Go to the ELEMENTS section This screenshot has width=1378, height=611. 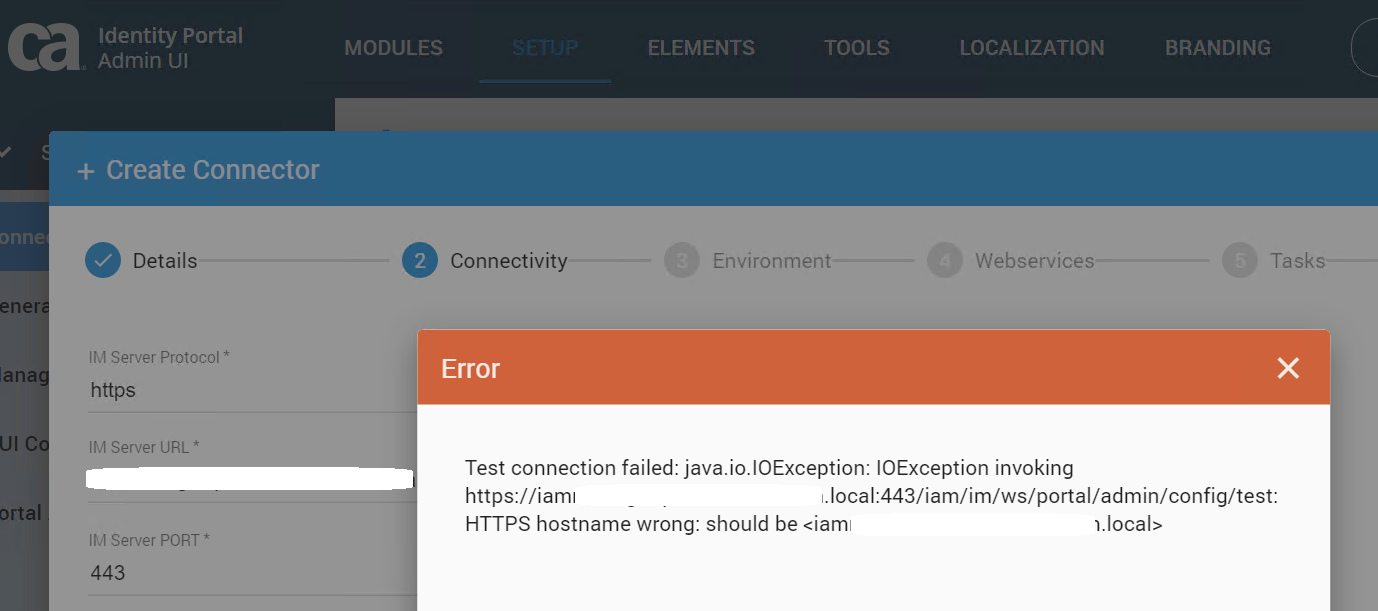click(x=701, y=48)
